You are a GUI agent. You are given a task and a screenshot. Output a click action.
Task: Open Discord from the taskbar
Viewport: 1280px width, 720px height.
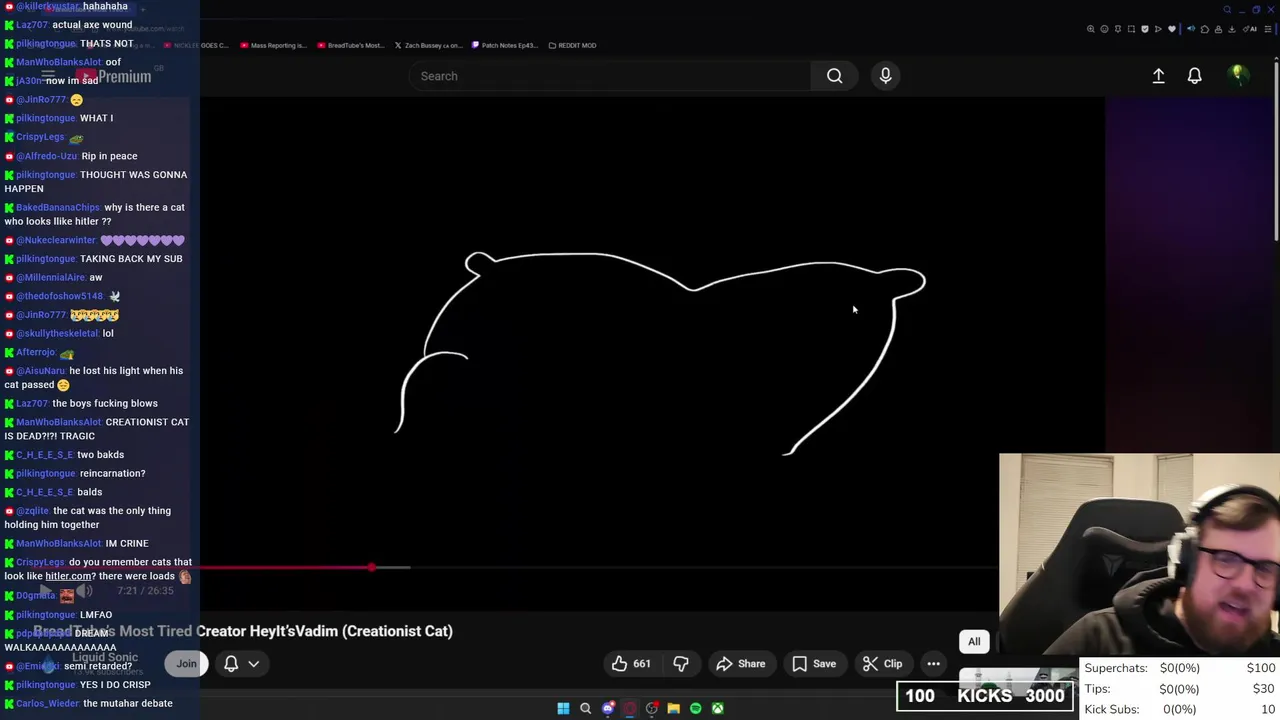tap(607, 709)
